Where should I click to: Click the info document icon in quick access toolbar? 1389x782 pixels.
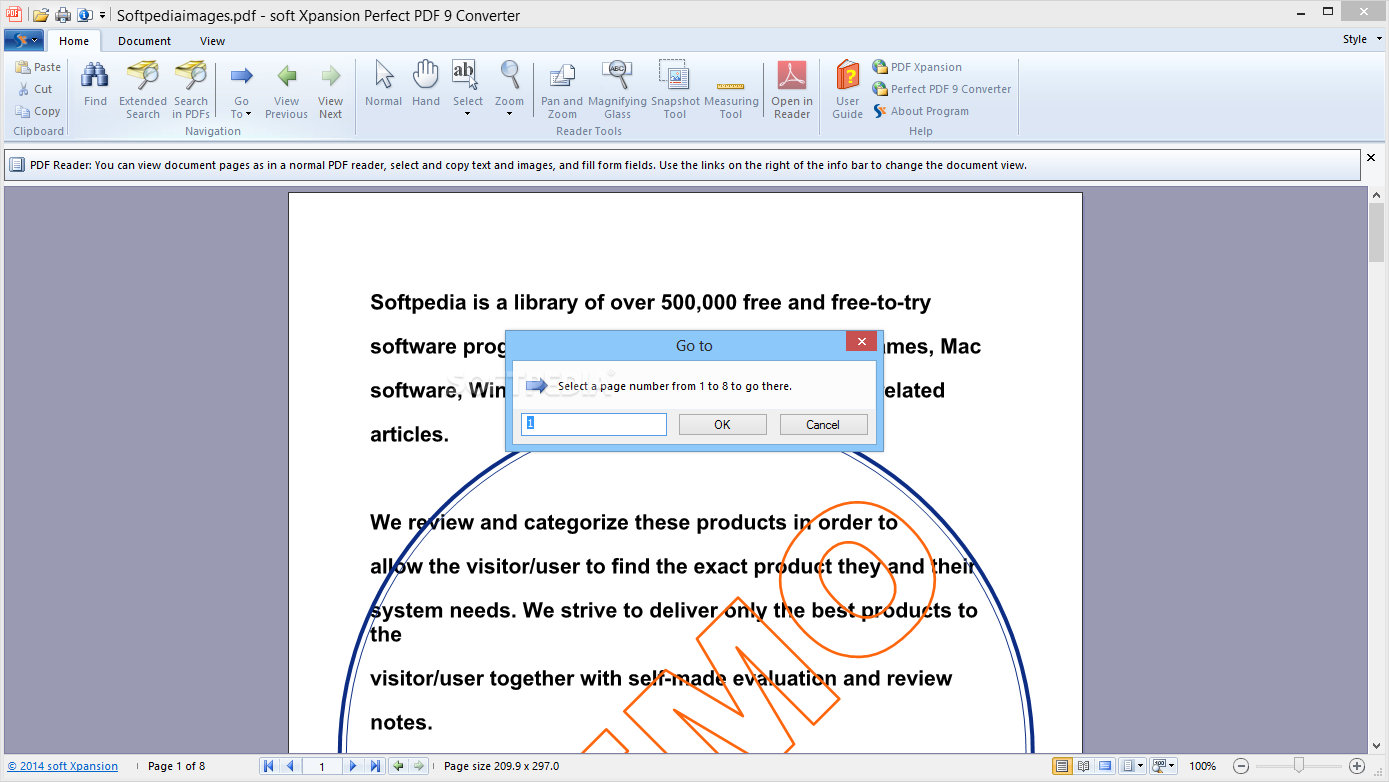point(85,15)
